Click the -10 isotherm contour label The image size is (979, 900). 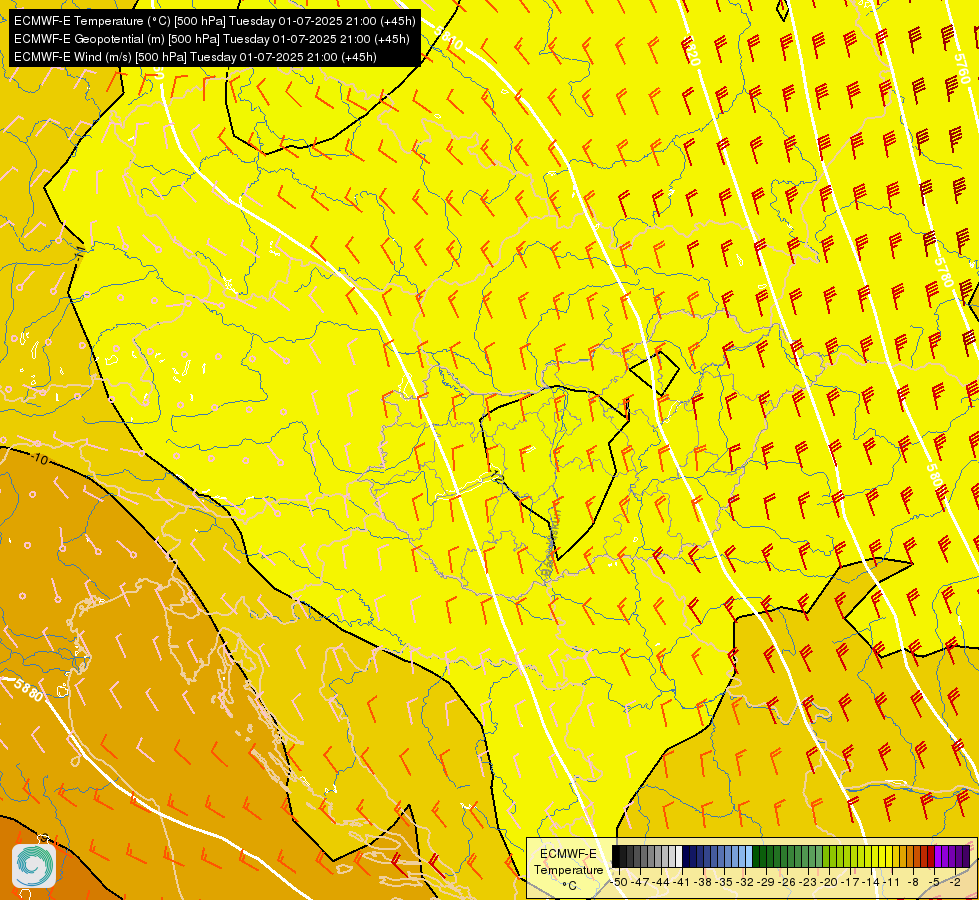tap(39, 460)
